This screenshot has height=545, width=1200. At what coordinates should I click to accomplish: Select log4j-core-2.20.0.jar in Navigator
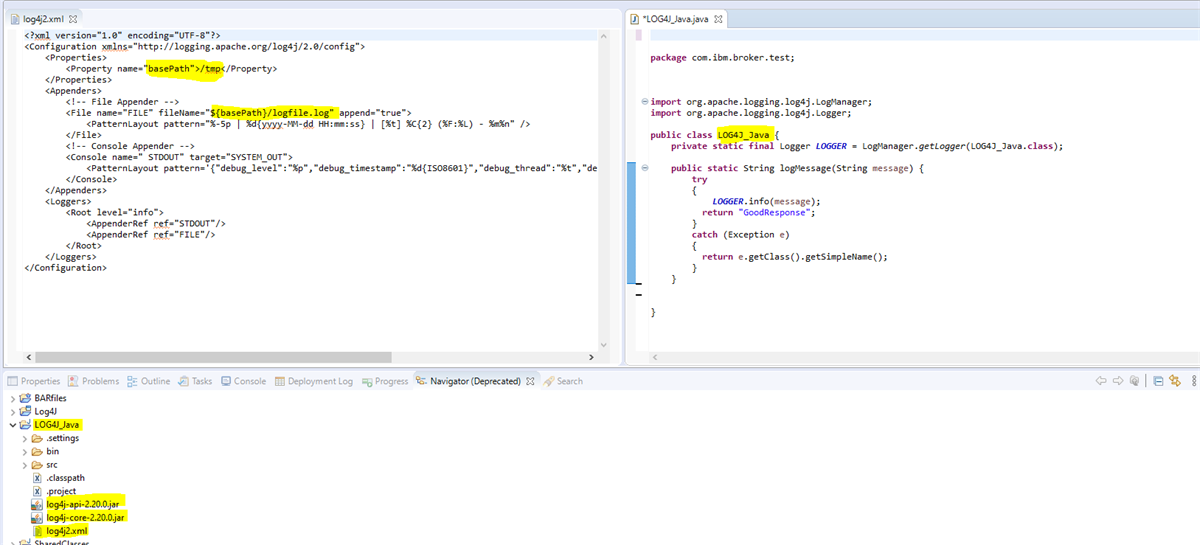point(87,517)
